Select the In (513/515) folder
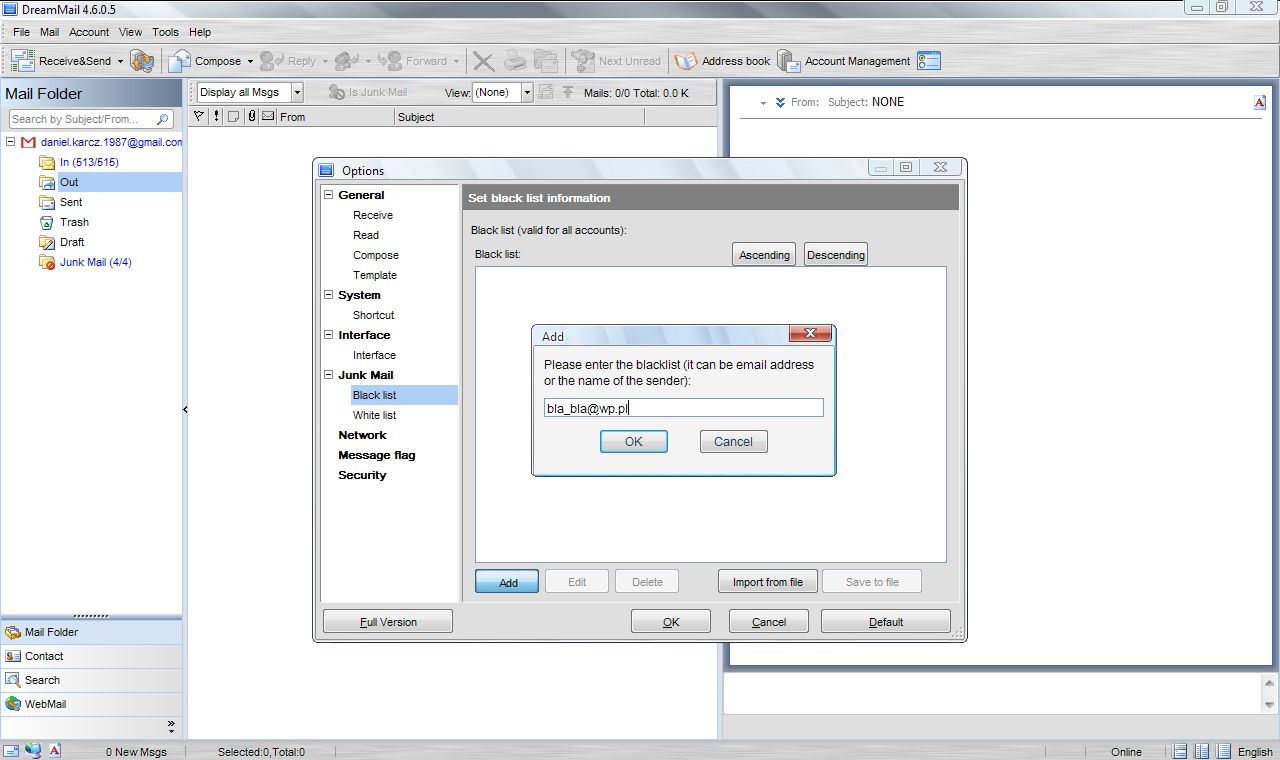 89,162
